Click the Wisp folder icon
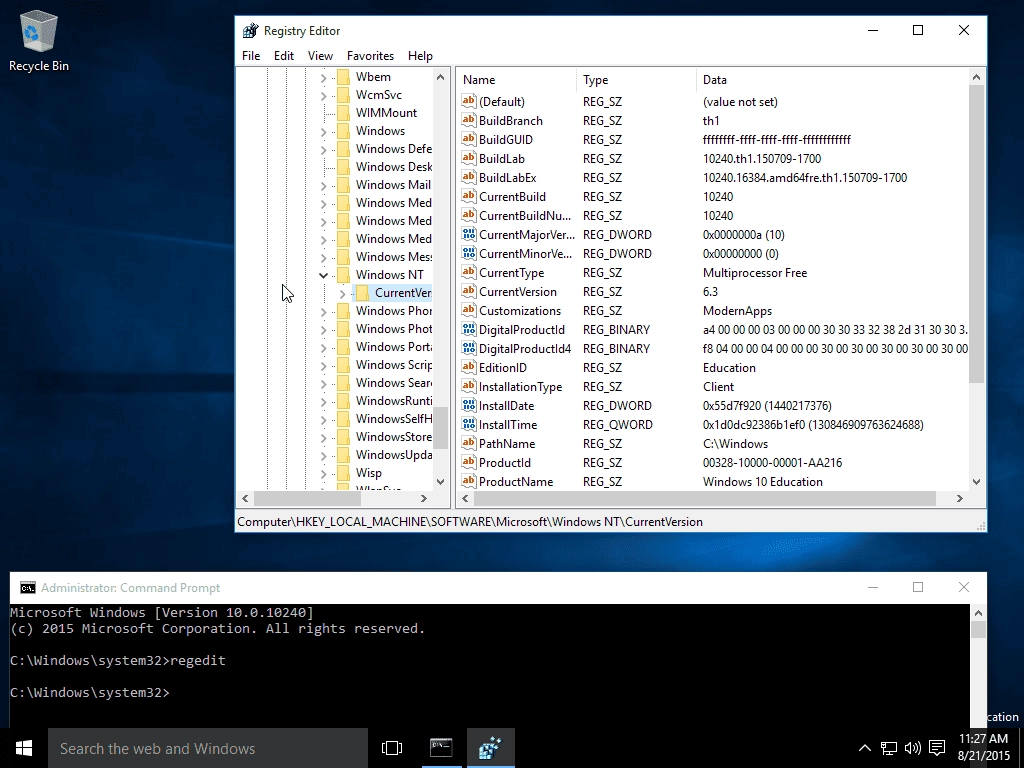The width and height of the screenshot is (1024, 768). point(344,473)
